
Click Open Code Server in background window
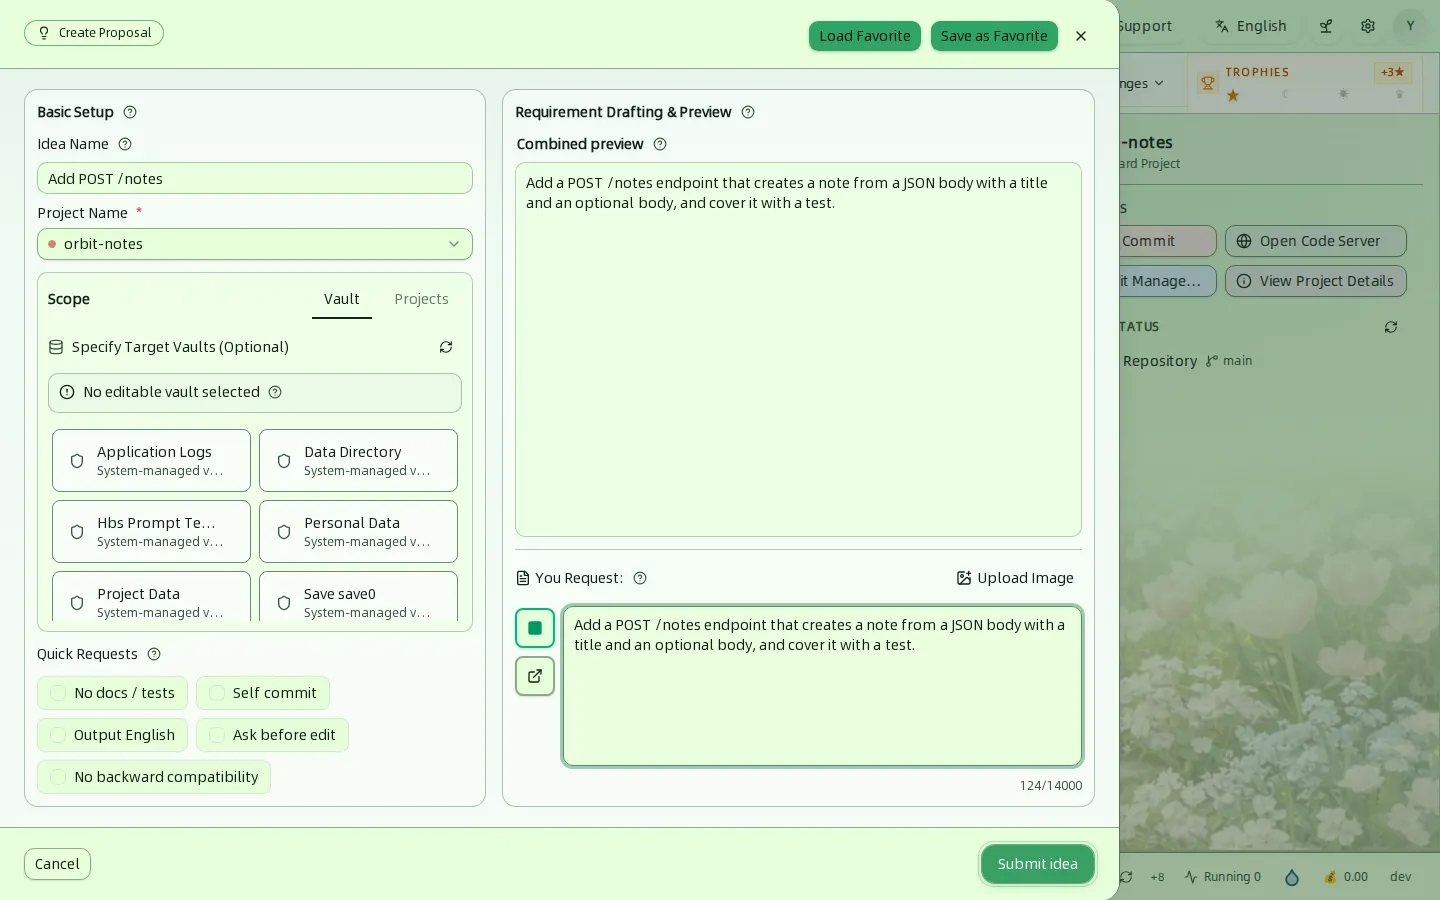(1316, 241)
